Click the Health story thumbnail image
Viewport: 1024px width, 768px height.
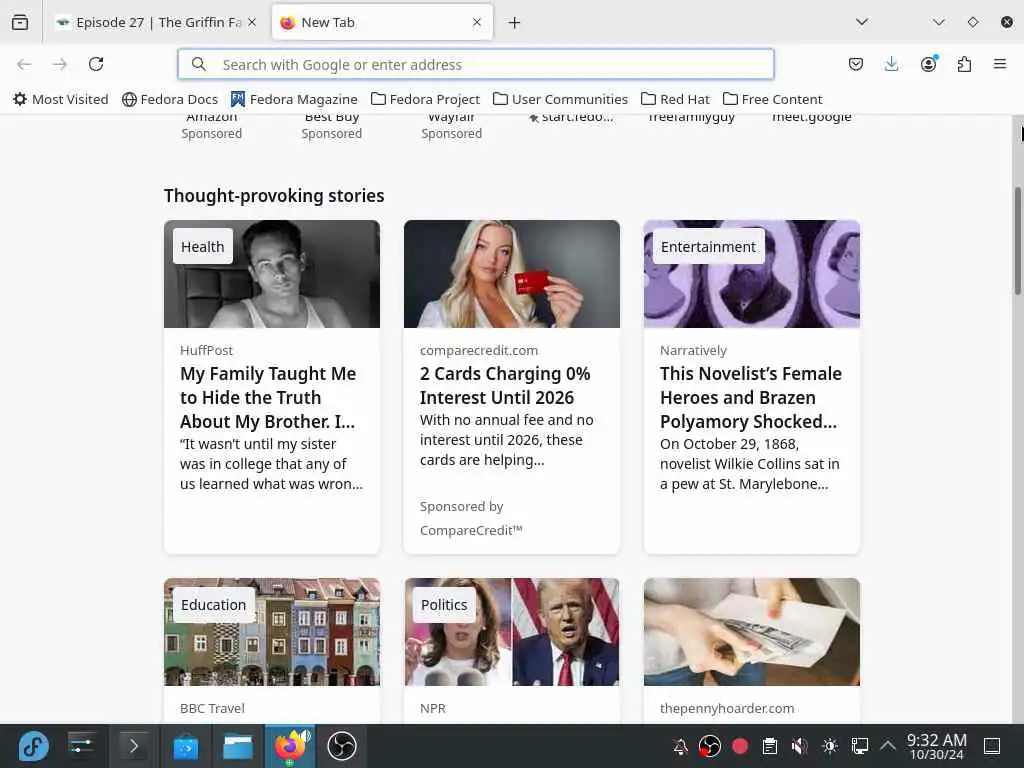click(272, 274)
